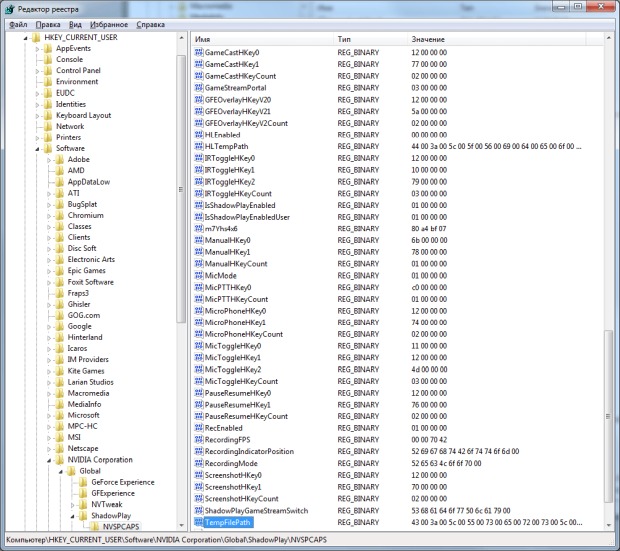Screen dimensions: 620x551
Task: Click the Electronic Arts folder icon
Action: (59, 259)
